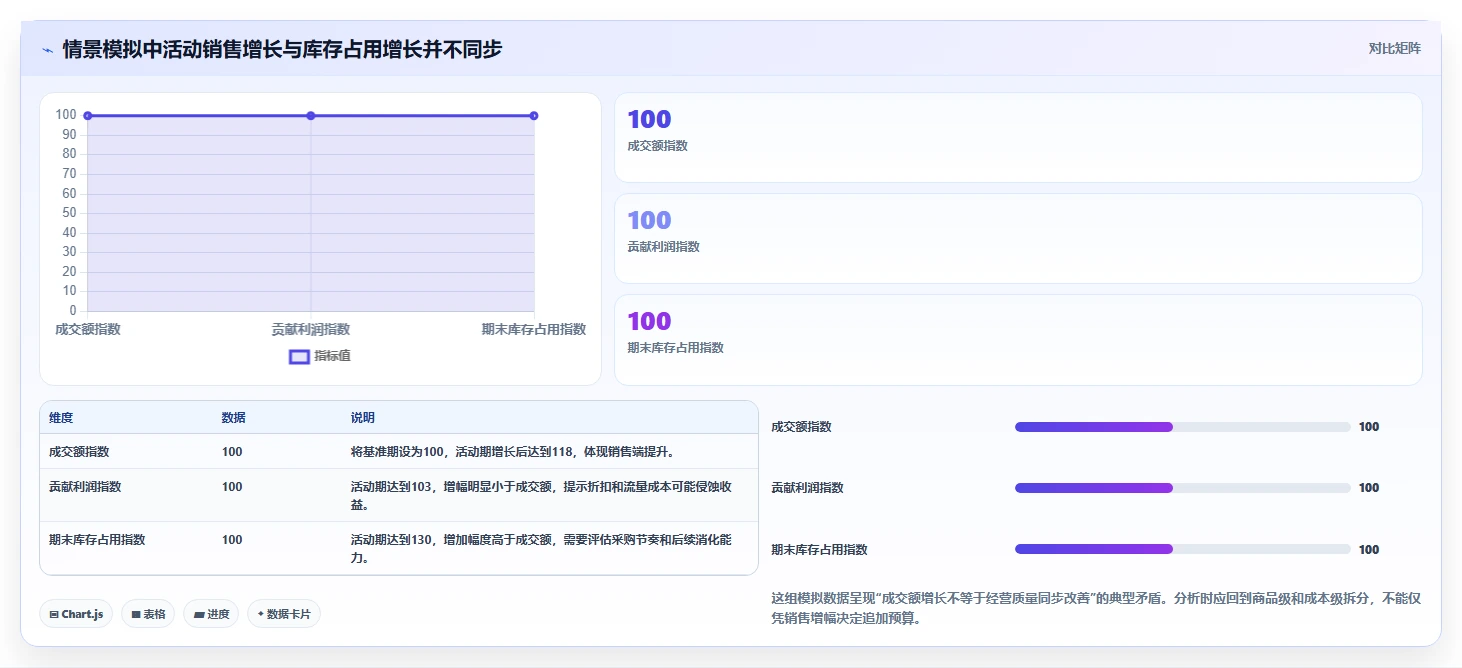Click the 期末库存占用指数 label beside its progress bar

tap(819, 550)
